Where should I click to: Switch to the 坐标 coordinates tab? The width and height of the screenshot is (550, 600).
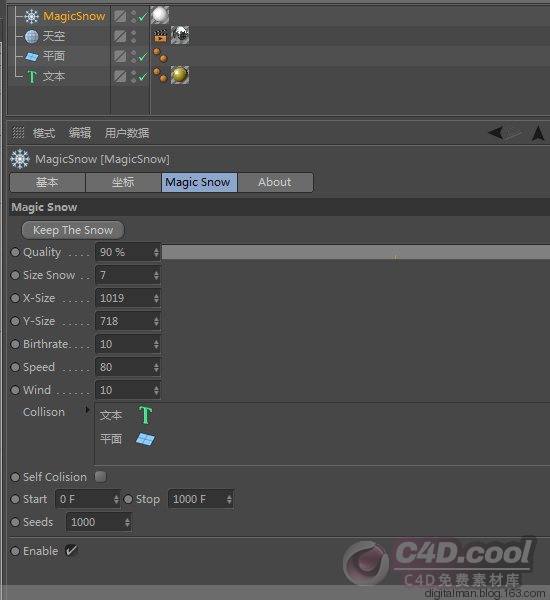tap(123, 182)
